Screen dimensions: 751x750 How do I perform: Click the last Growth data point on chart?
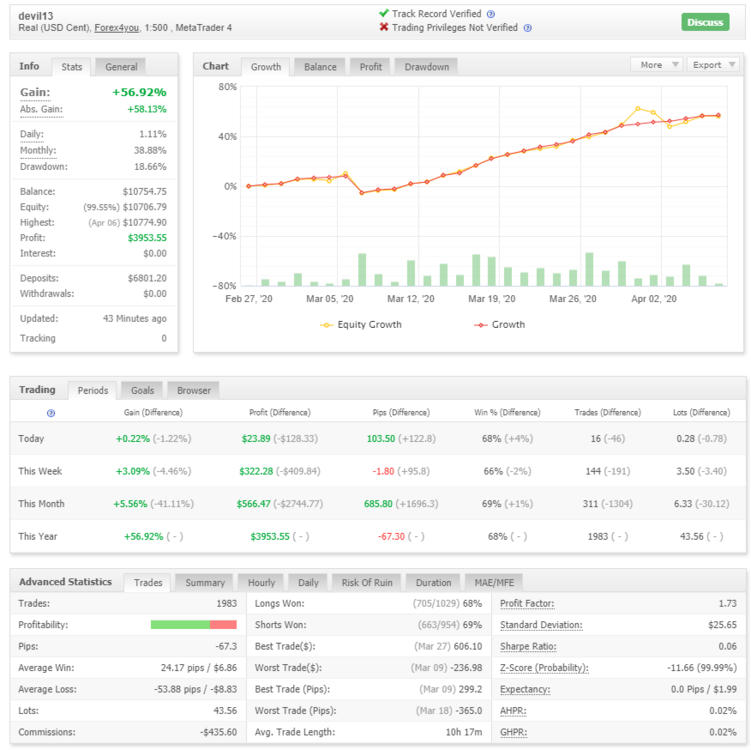(718, 115)
